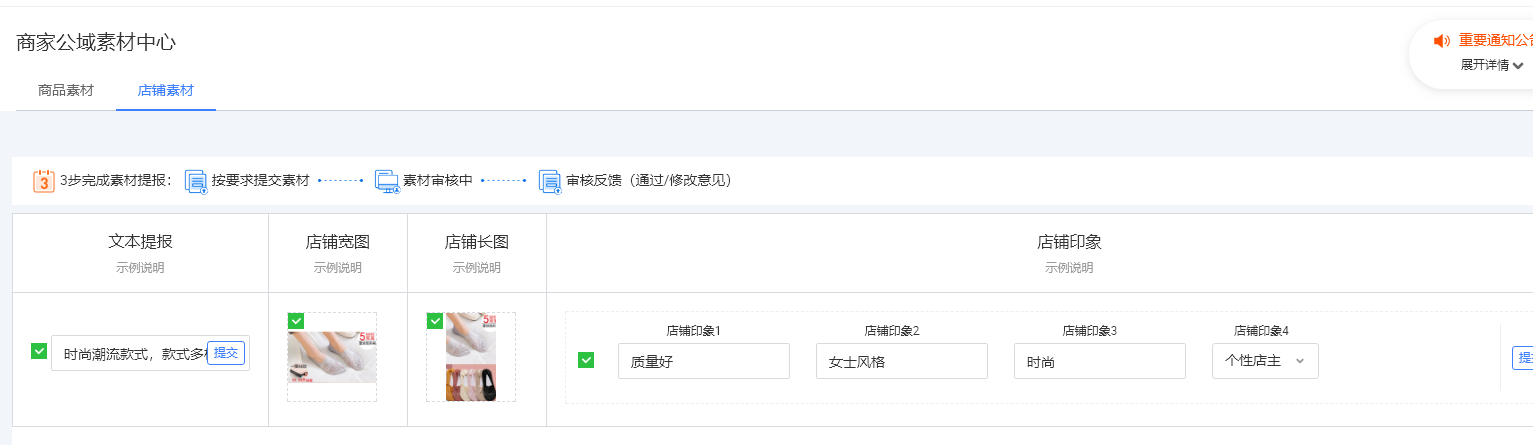Select the 店铺素材 tab
Viewport: 1533px width, 445px height.
point(166,90)
